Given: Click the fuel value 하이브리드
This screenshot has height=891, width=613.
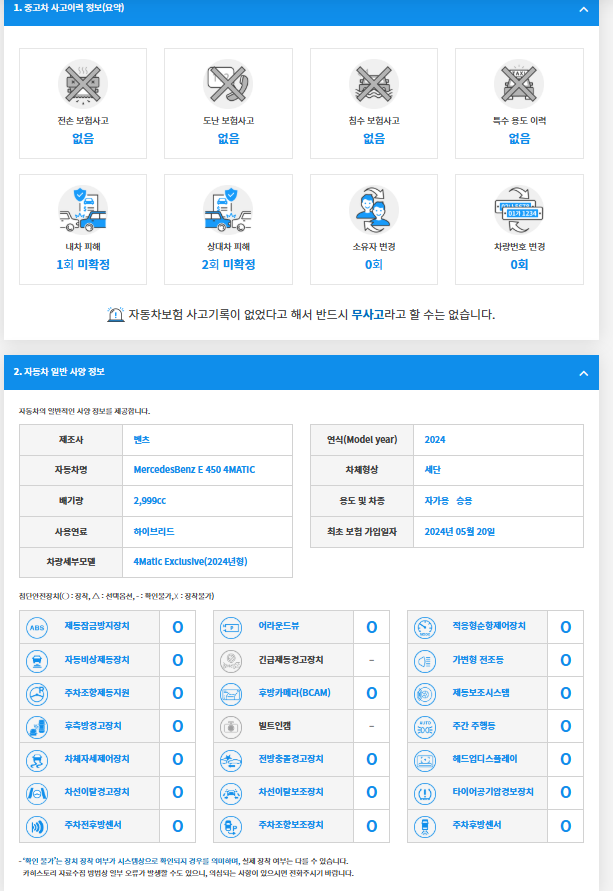Looking at the screenshot, I should tap(154, 532).
